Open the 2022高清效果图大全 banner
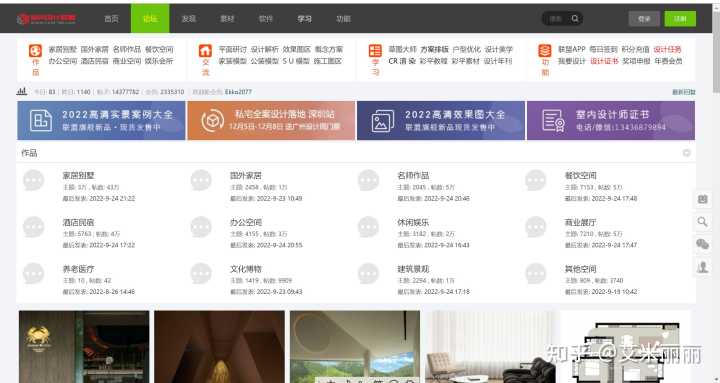This screenshot has height=383, width=720. pyautogui.click(x=441, y=120)
